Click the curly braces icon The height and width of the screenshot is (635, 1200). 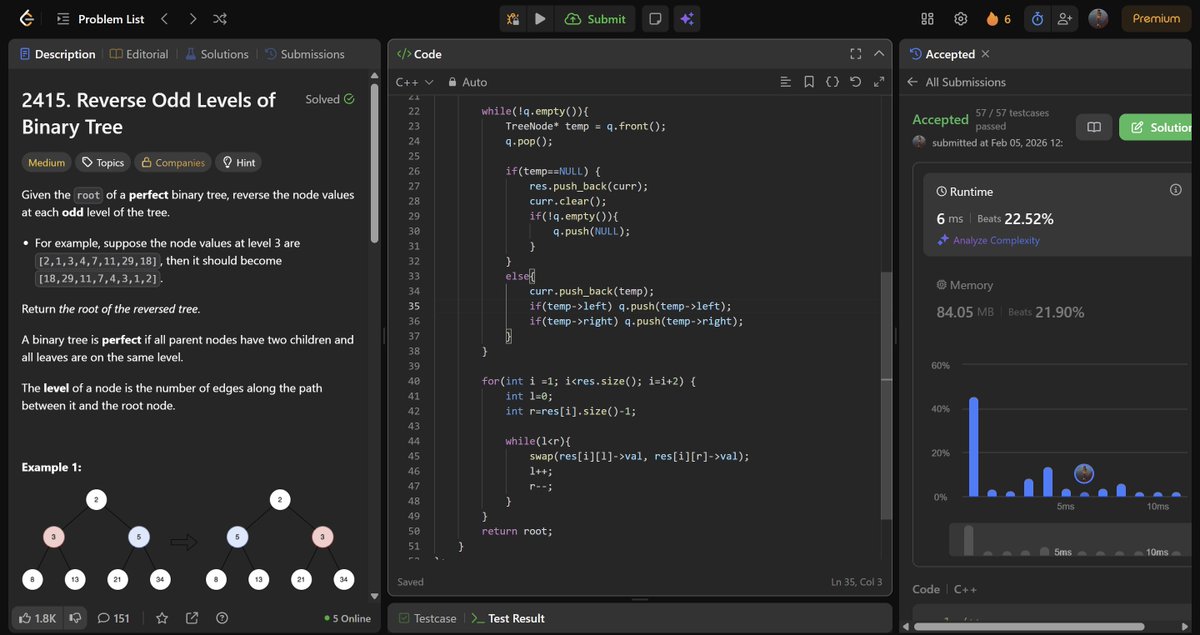click(x=832, y=82)
